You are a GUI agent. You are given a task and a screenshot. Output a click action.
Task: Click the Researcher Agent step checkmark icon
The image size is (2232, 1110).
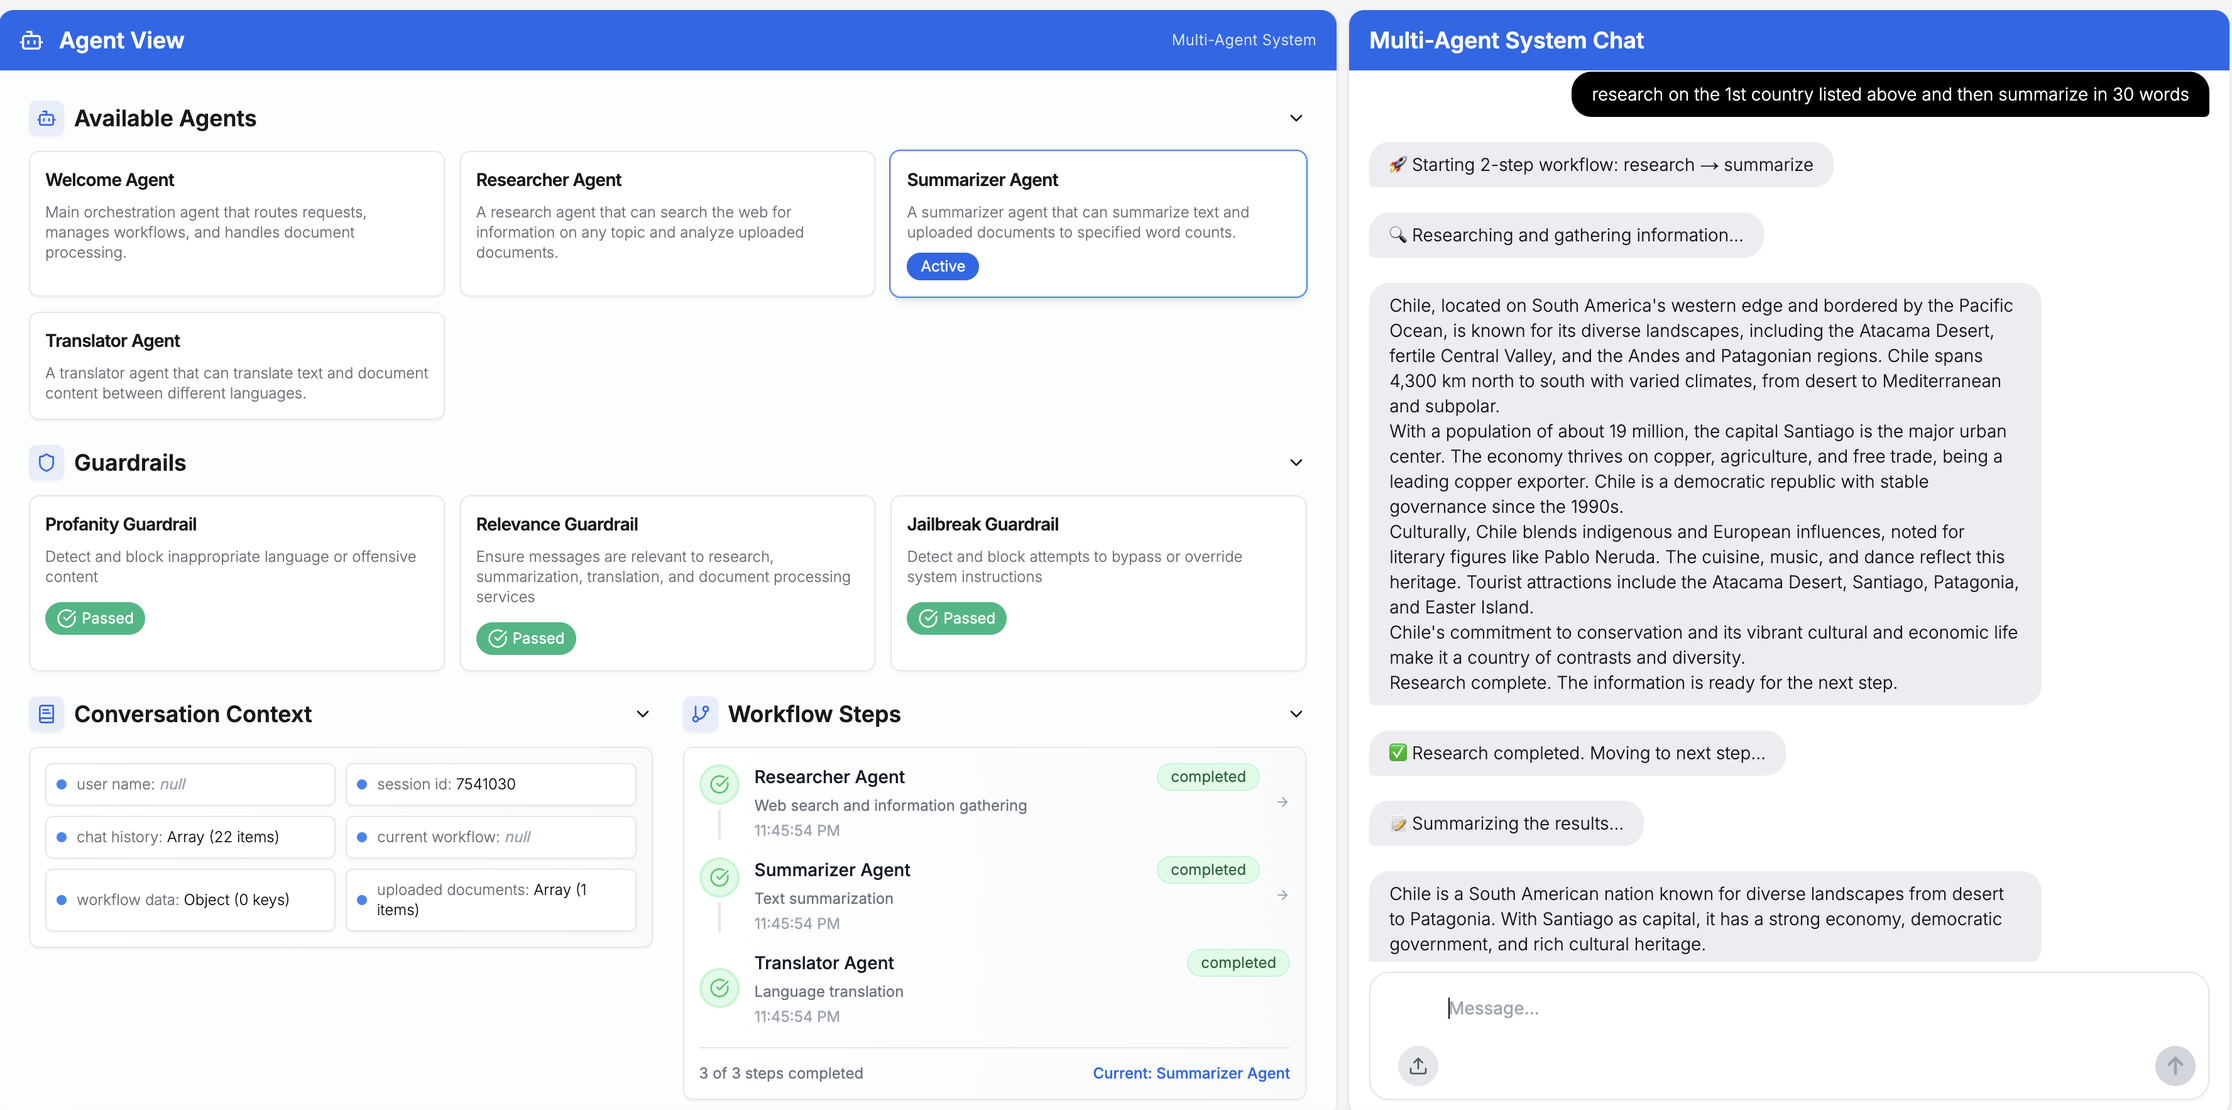pyautogui.click(x=719, y=785)
